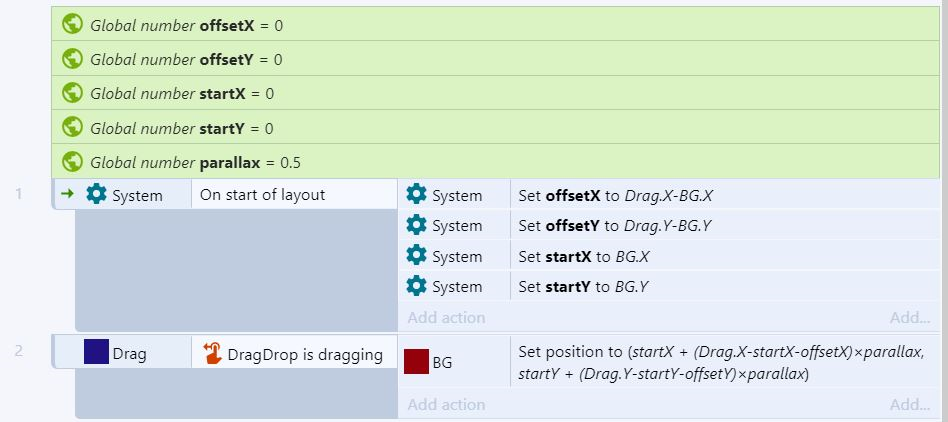Click gear icon of Set startY action
Viewport: 948px width, 422px height.
click(x=417, y=285)
